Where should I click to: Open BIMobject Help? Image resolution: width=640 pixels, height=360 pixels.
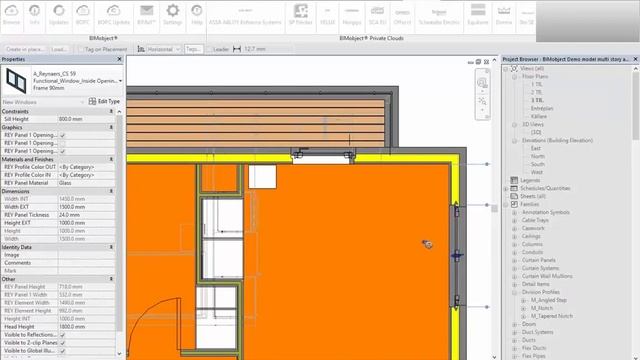point(197,15)
